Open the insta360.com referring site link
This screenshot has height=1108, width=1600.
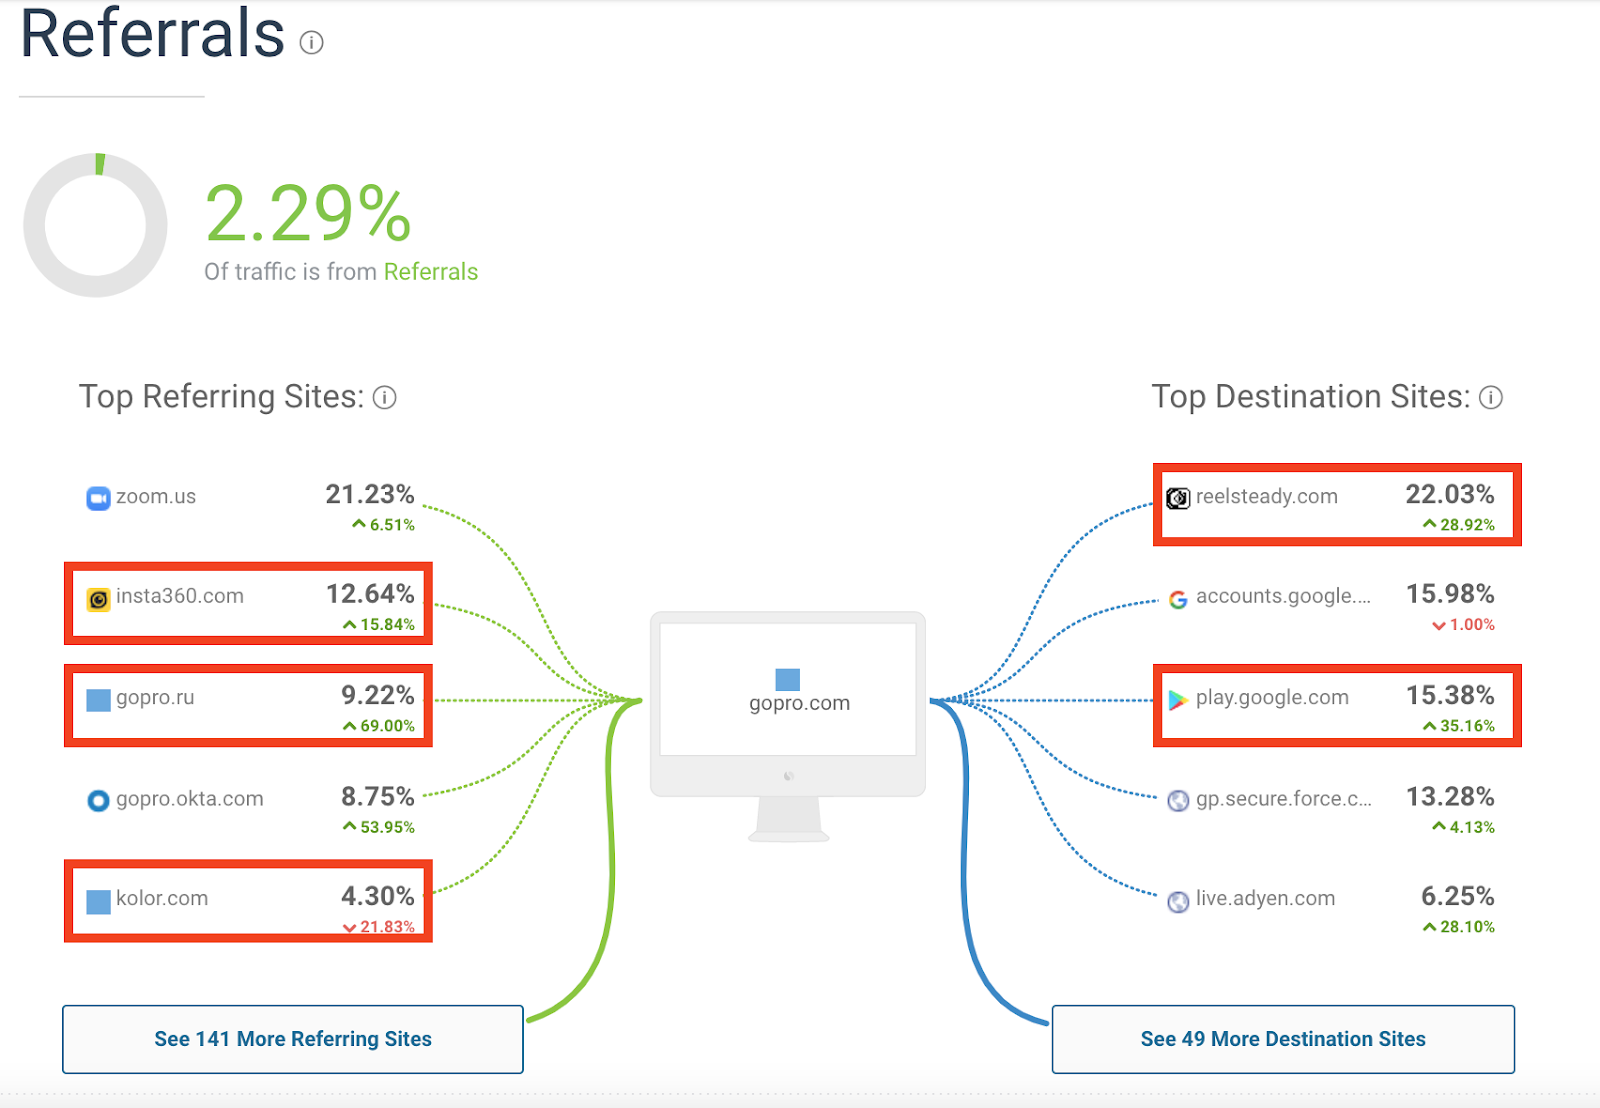click(x=180, y=596)
